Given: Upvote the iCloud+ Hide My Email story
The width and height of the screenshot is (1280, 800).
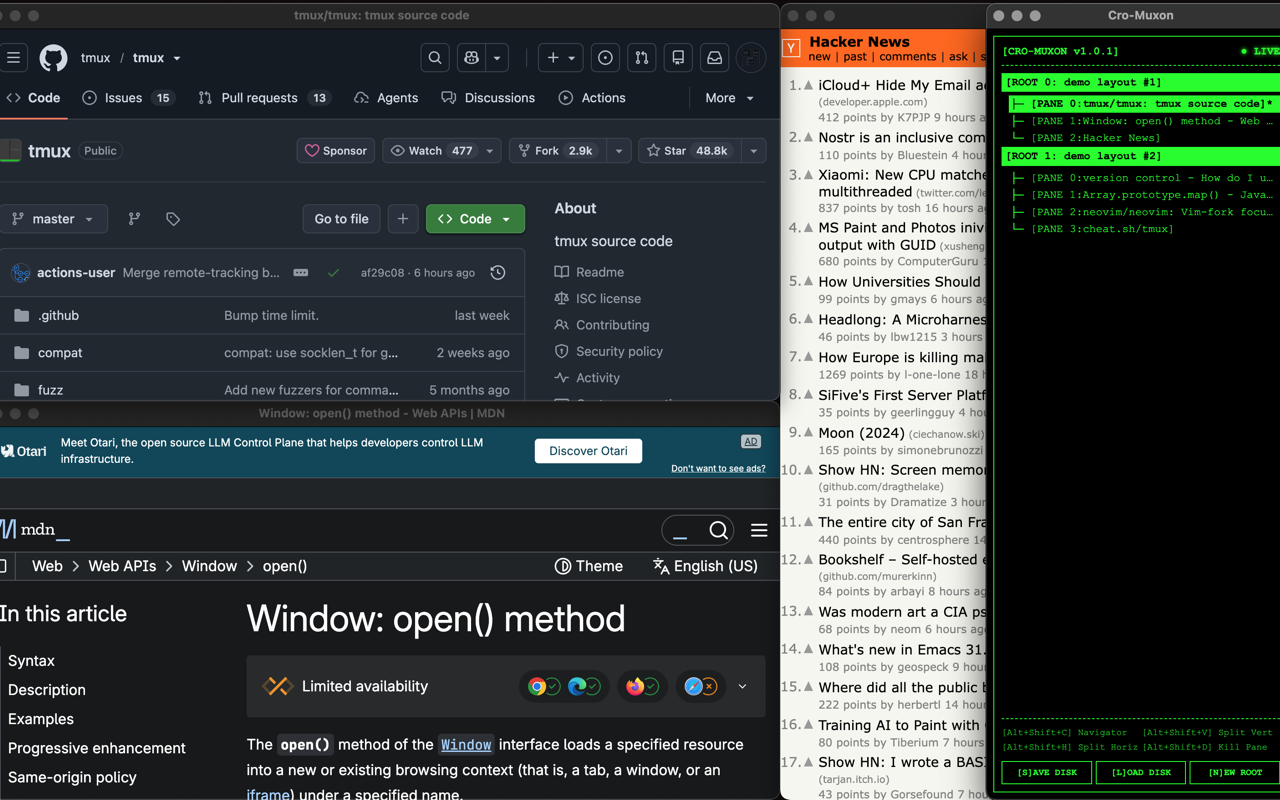Looking at the screenshot, I should [x=808, y=86].
